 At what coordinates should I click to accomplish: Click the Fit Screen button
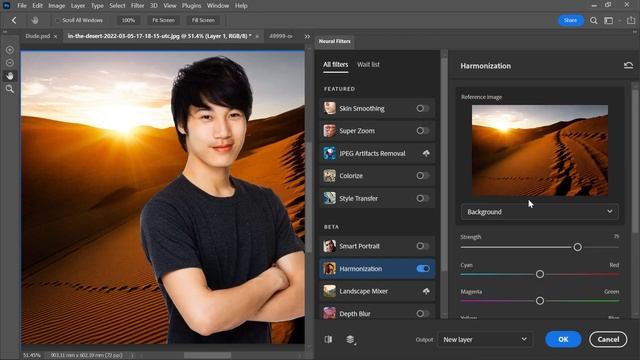tap(163, 20)
